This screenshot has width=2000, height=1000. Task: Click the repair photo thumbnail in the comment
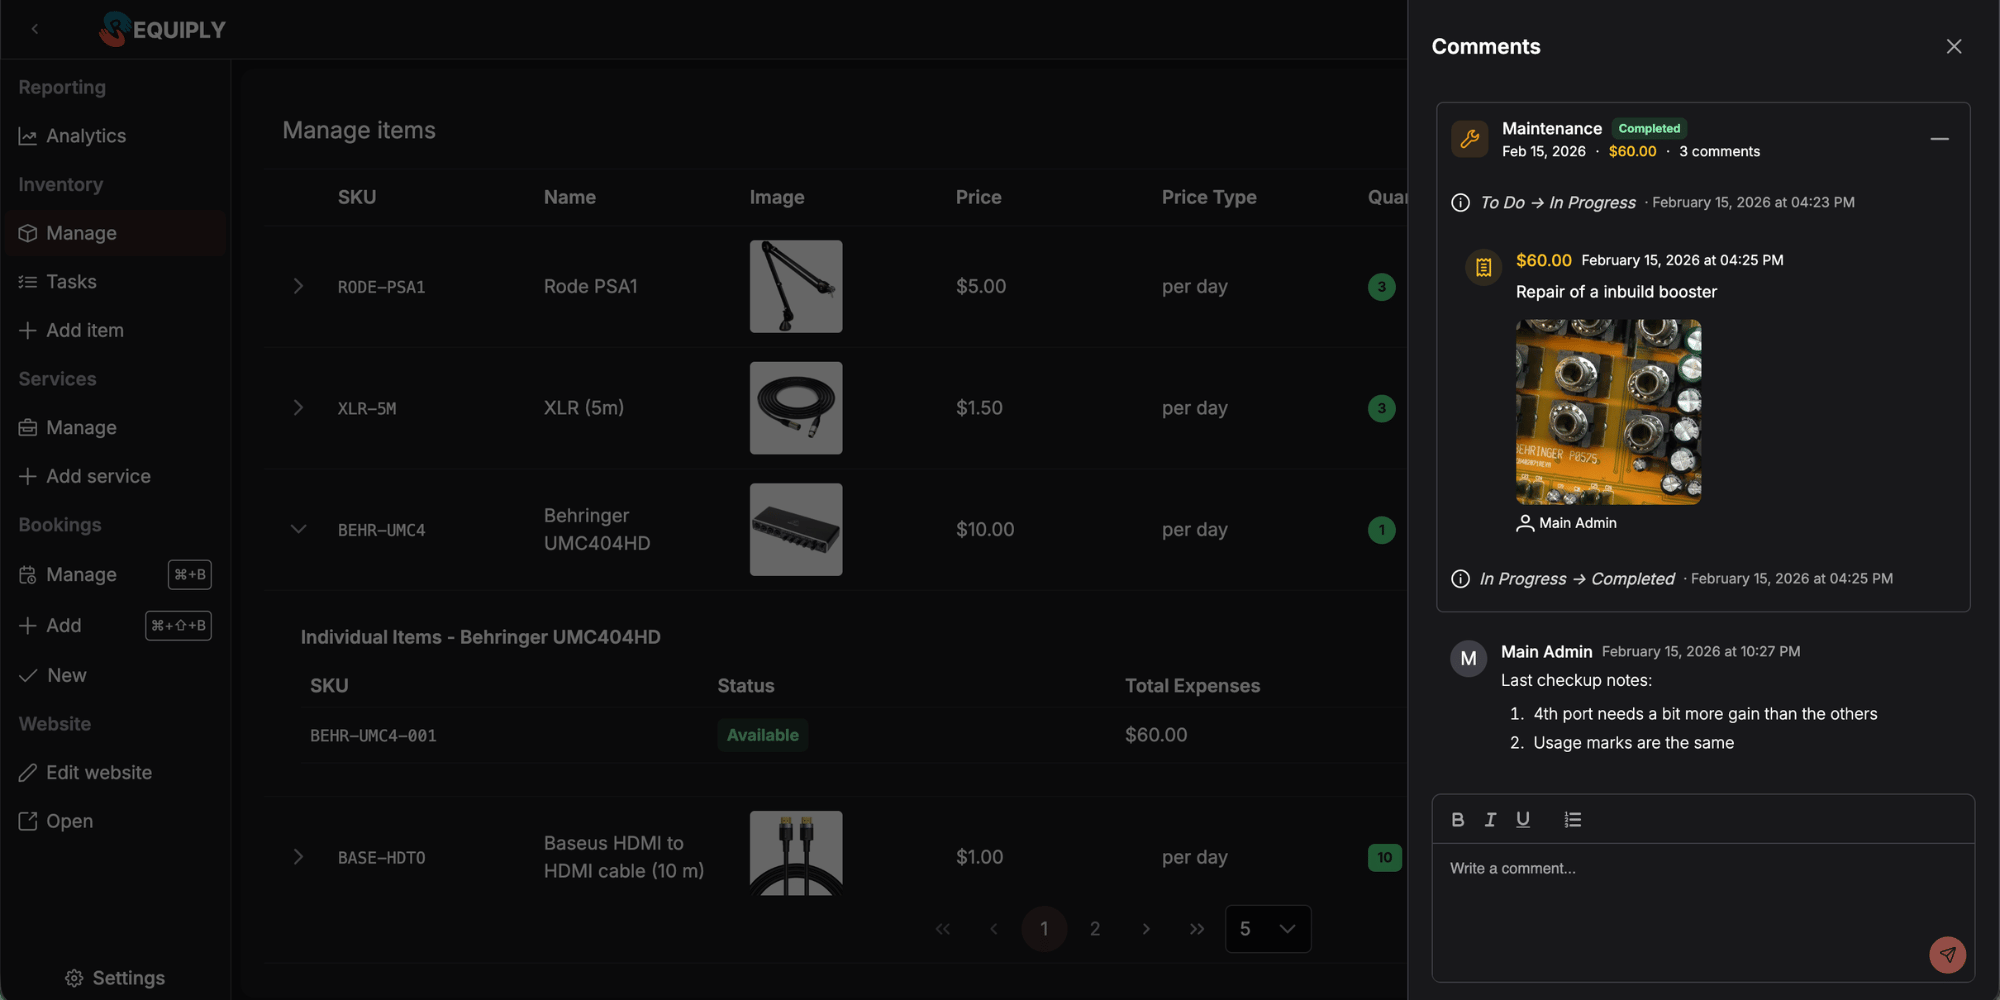click(x=1607, y=411)
